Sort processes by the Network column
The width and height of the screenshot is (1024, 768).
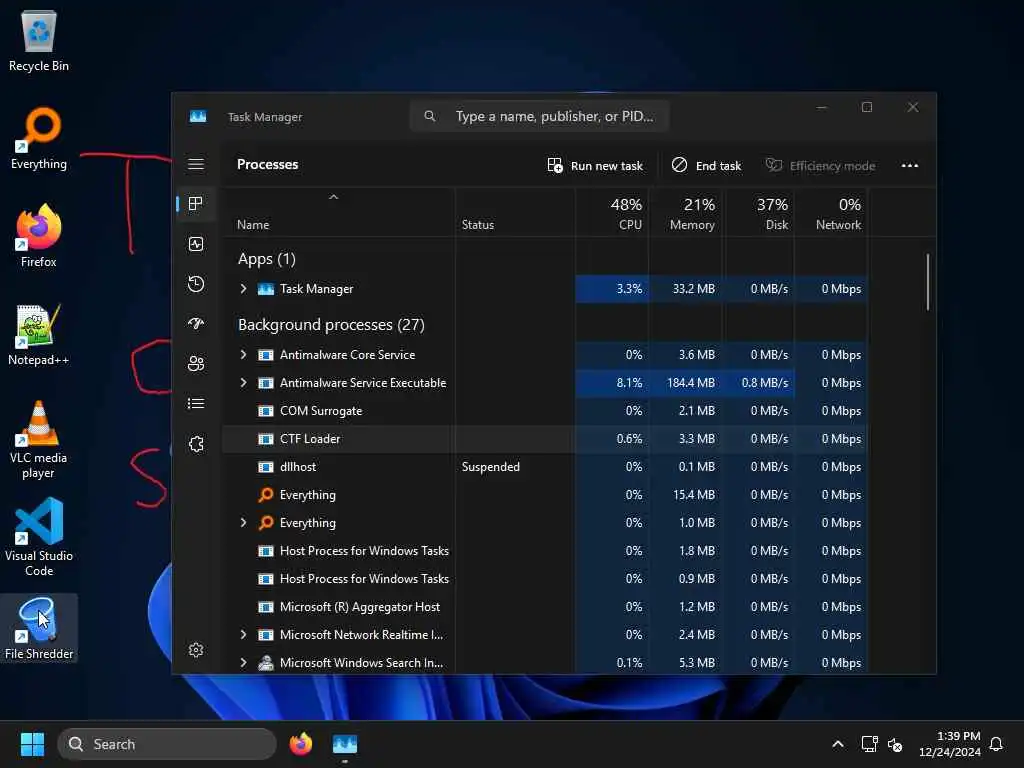[831, 214]
